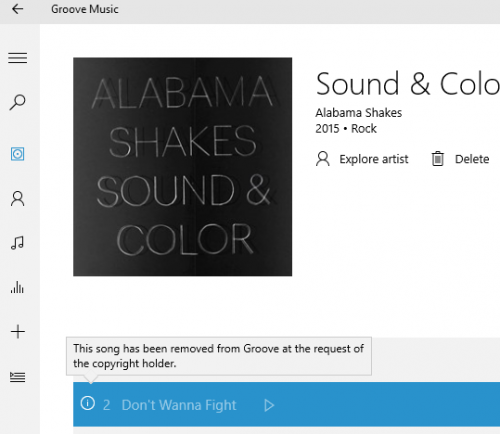500x434 pixels.
Task: Click the Sound & Color album cover
Action: point(183,167)
